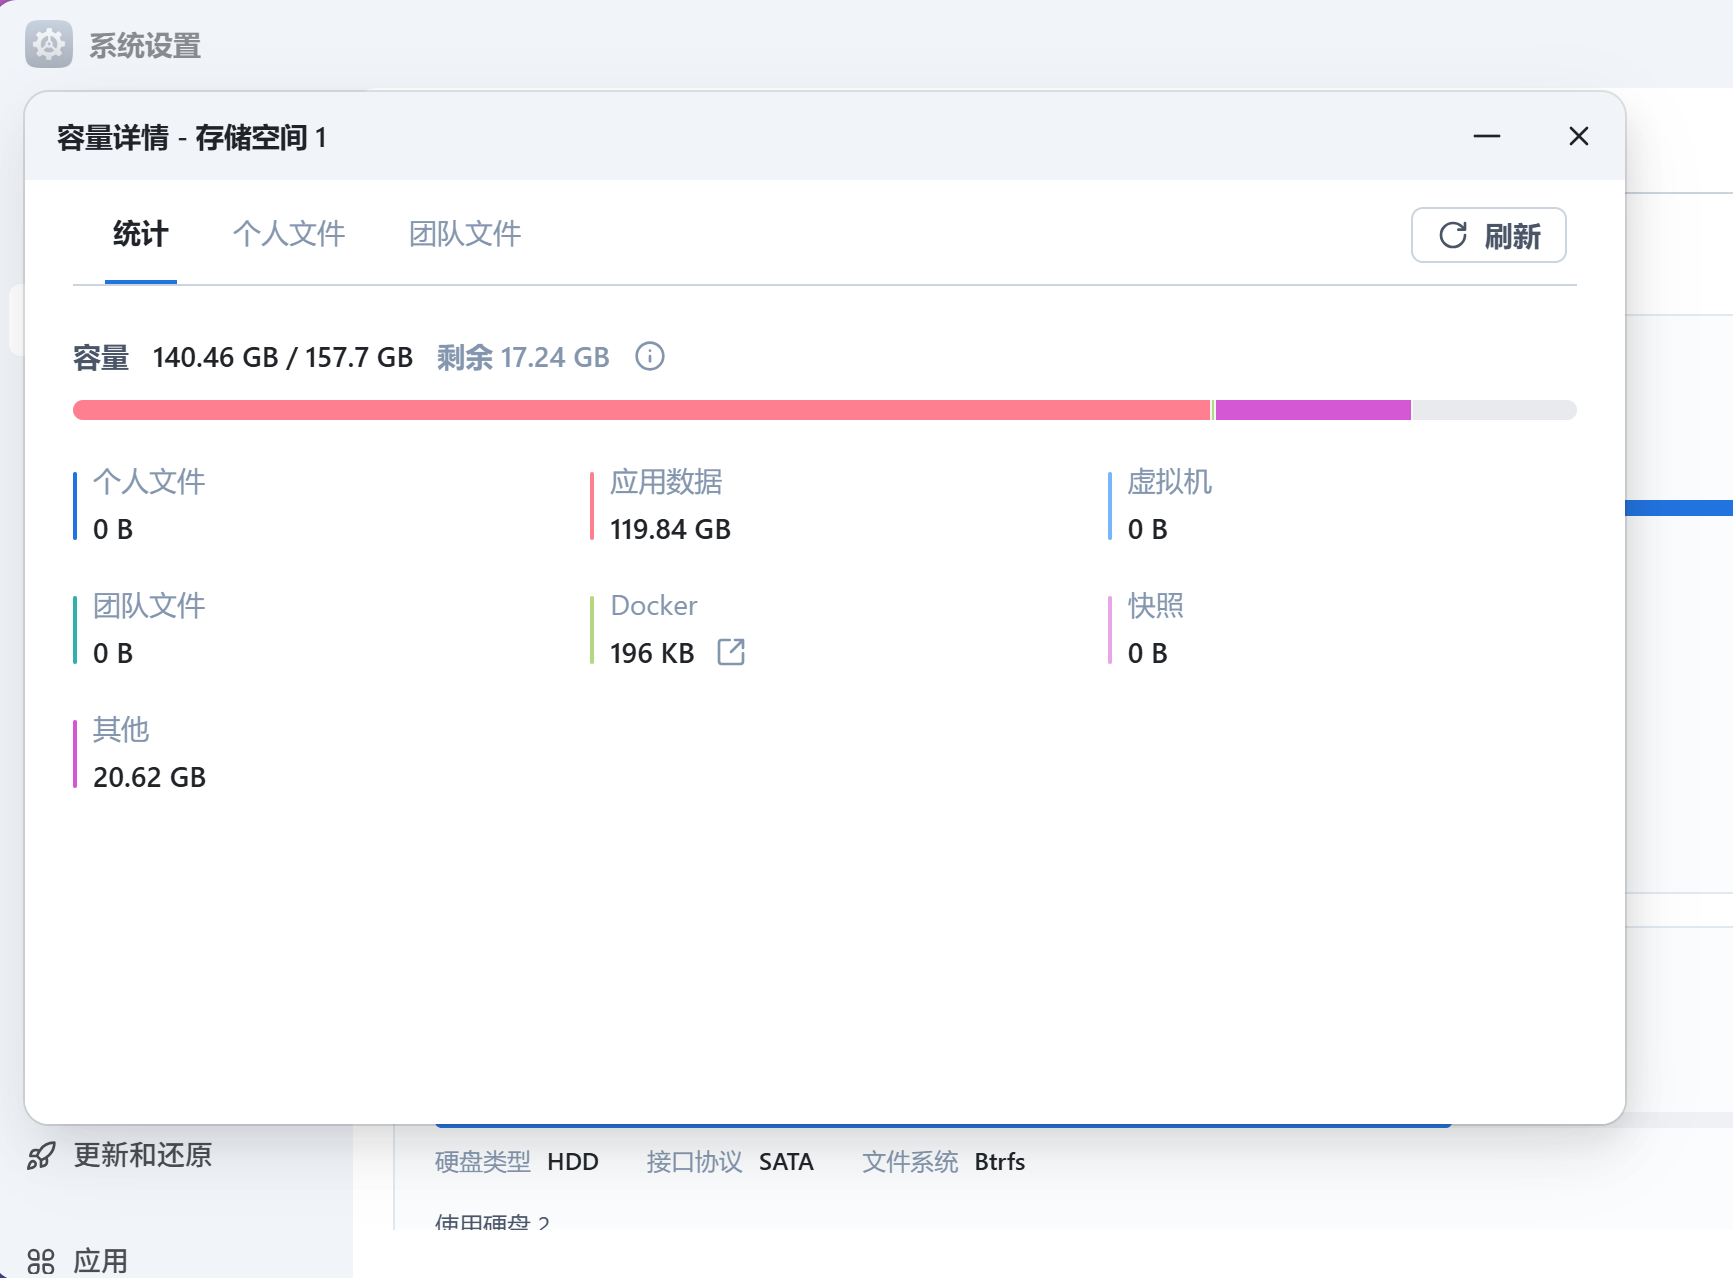Switch to the 个人文件 tab

tap(288, 234)
